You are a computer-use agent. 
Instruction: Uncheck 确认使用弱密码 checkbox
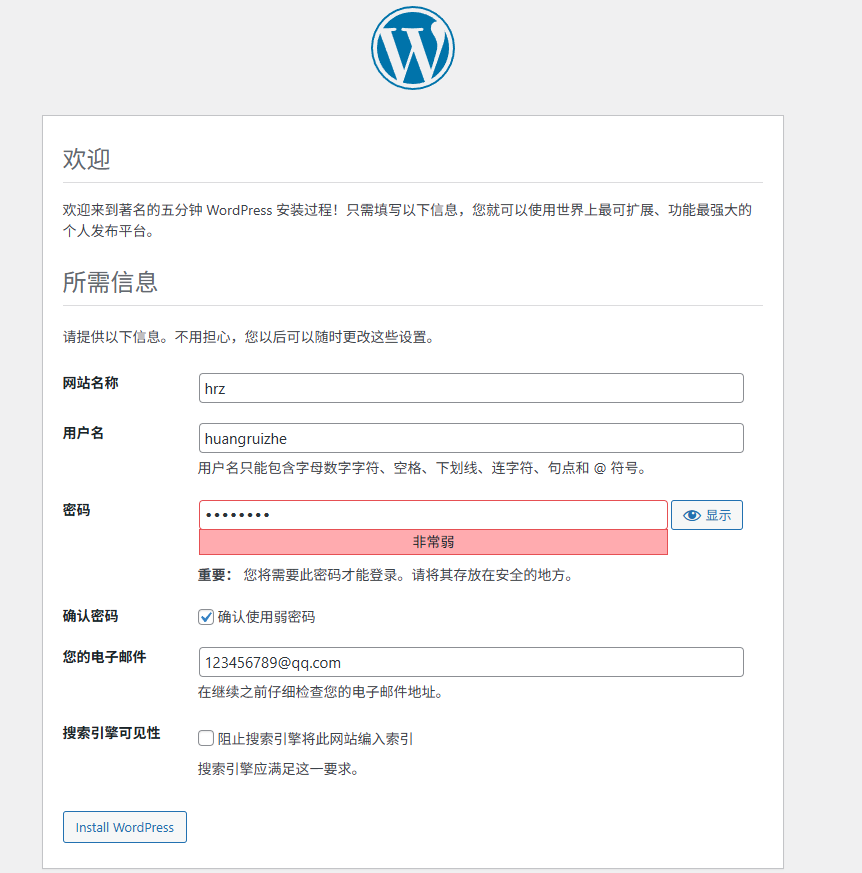coord(206,617)
